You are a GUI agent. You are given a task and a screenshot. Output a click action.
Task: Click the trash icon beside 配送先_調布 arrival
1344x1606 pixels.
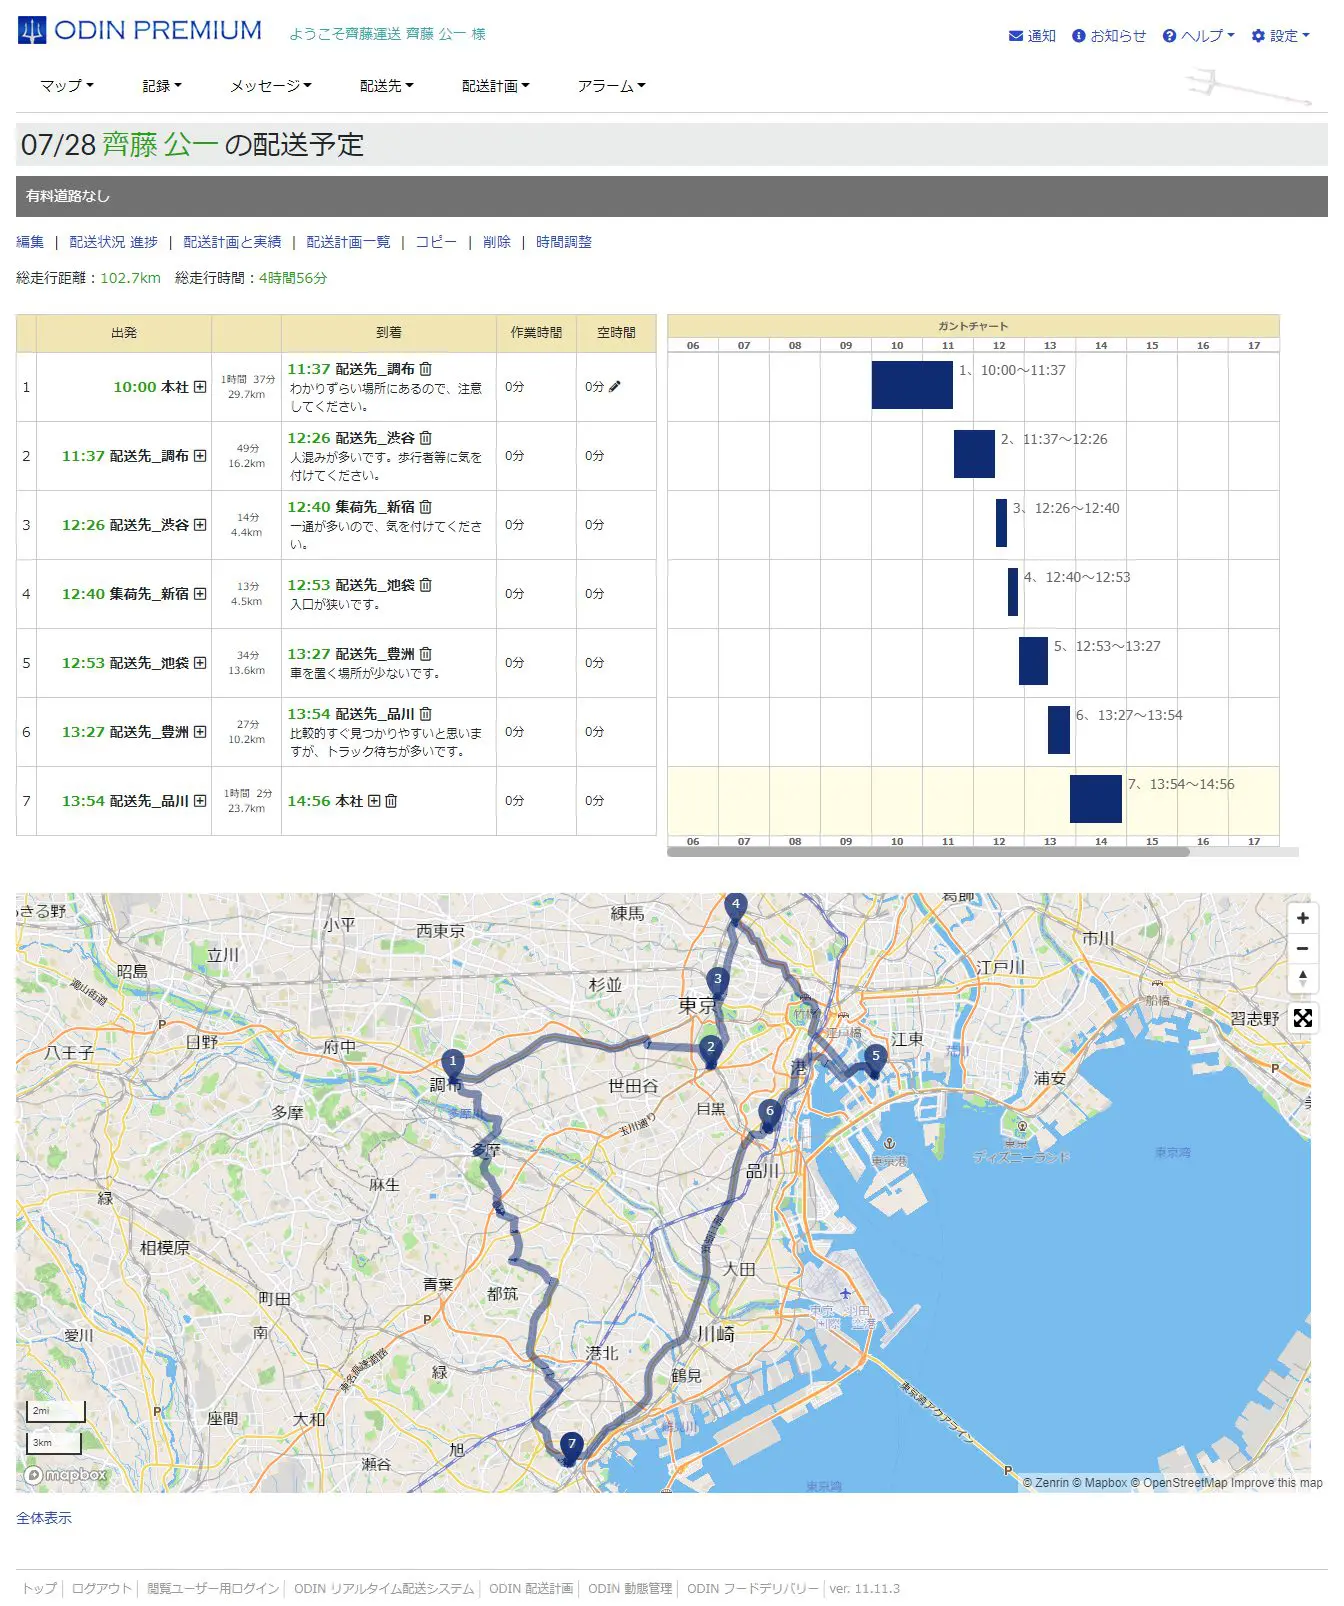[426, 369]
